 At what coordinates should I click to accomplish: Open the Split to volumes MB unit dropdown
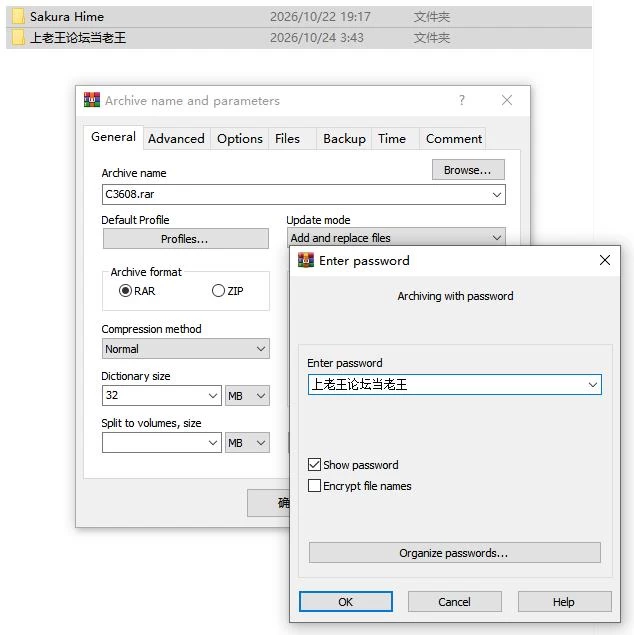[x=247, y=443]
